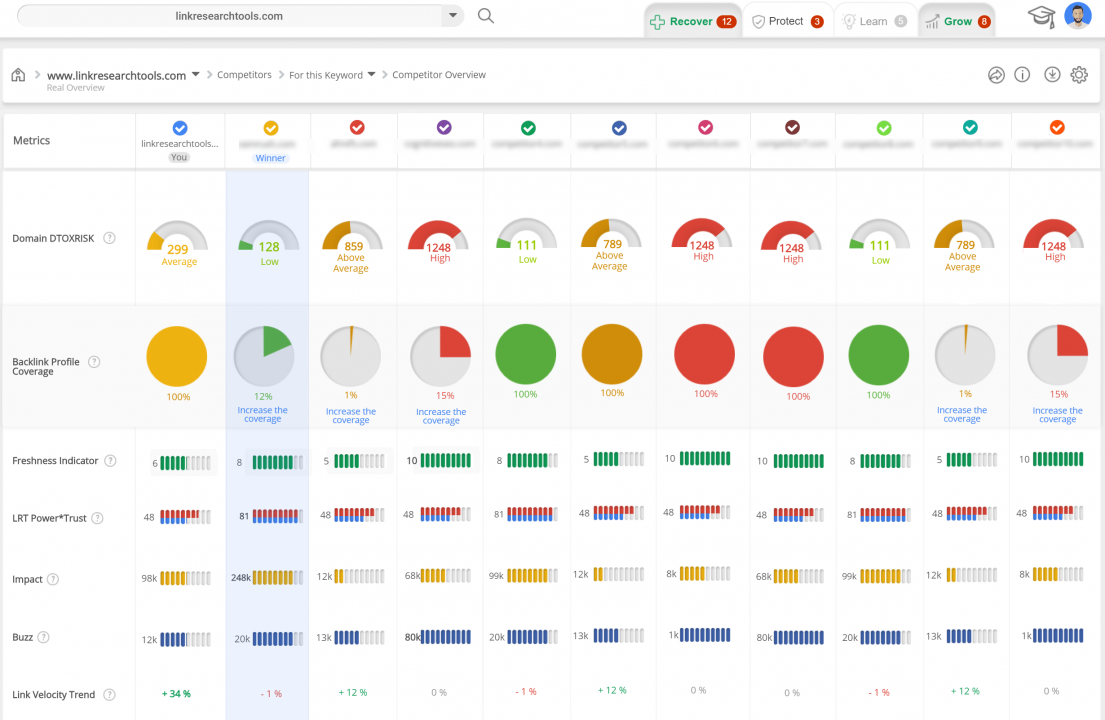The width and height of the screenshot is (1105, 720).
Task: Click the Impact row label
Action: [x=27, y=579]
